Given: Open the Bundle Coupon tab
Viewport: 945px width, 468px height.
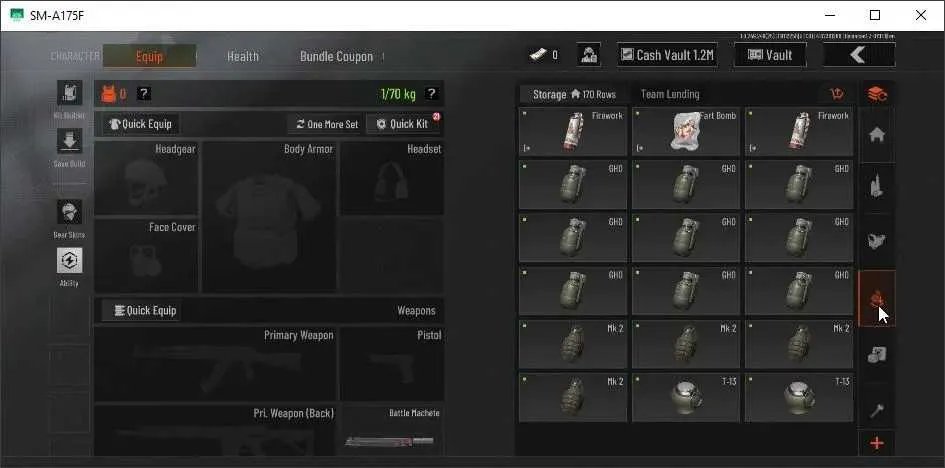Looking at the screenshot, I should tap(336, 56).
